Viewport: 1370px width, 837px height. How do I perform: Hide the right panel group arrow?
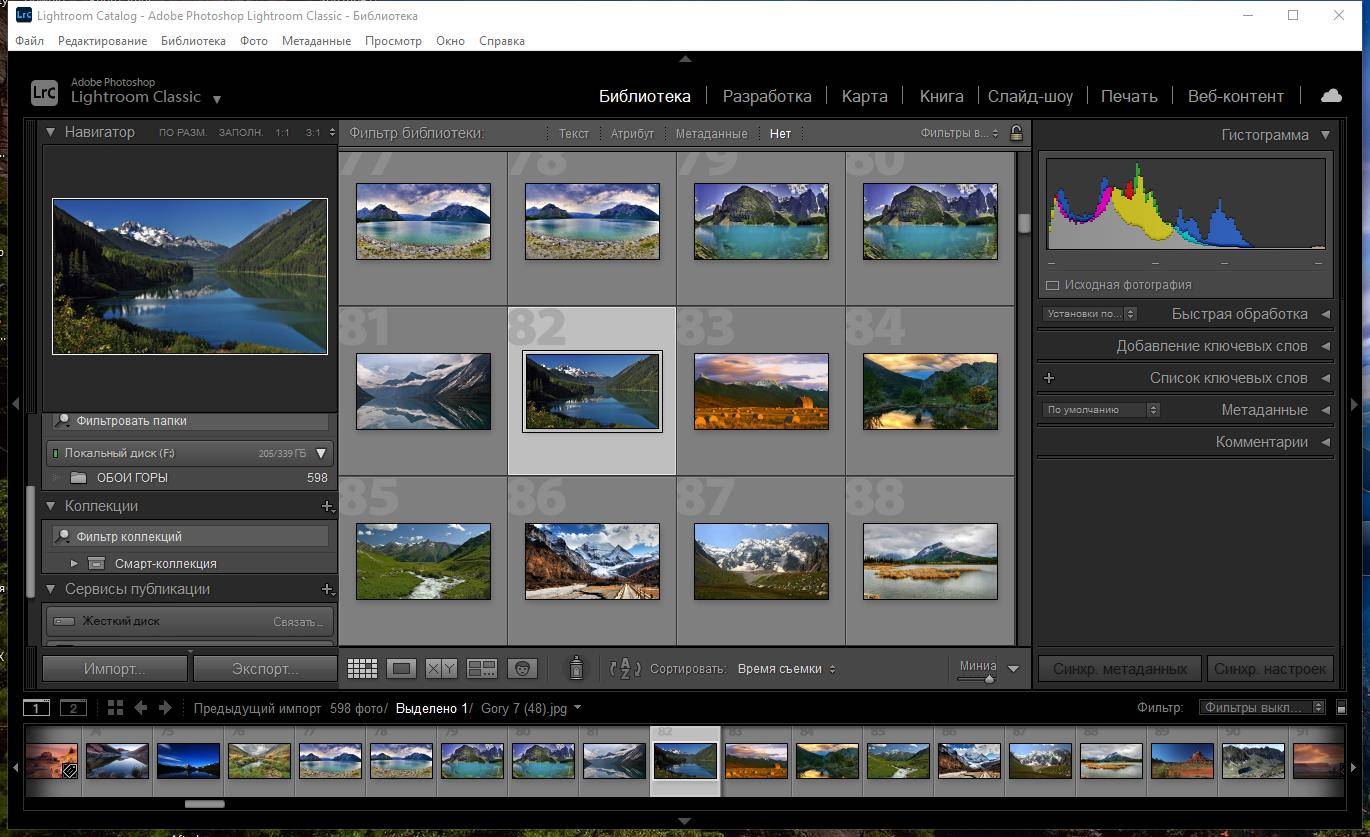coord(1355,404)
